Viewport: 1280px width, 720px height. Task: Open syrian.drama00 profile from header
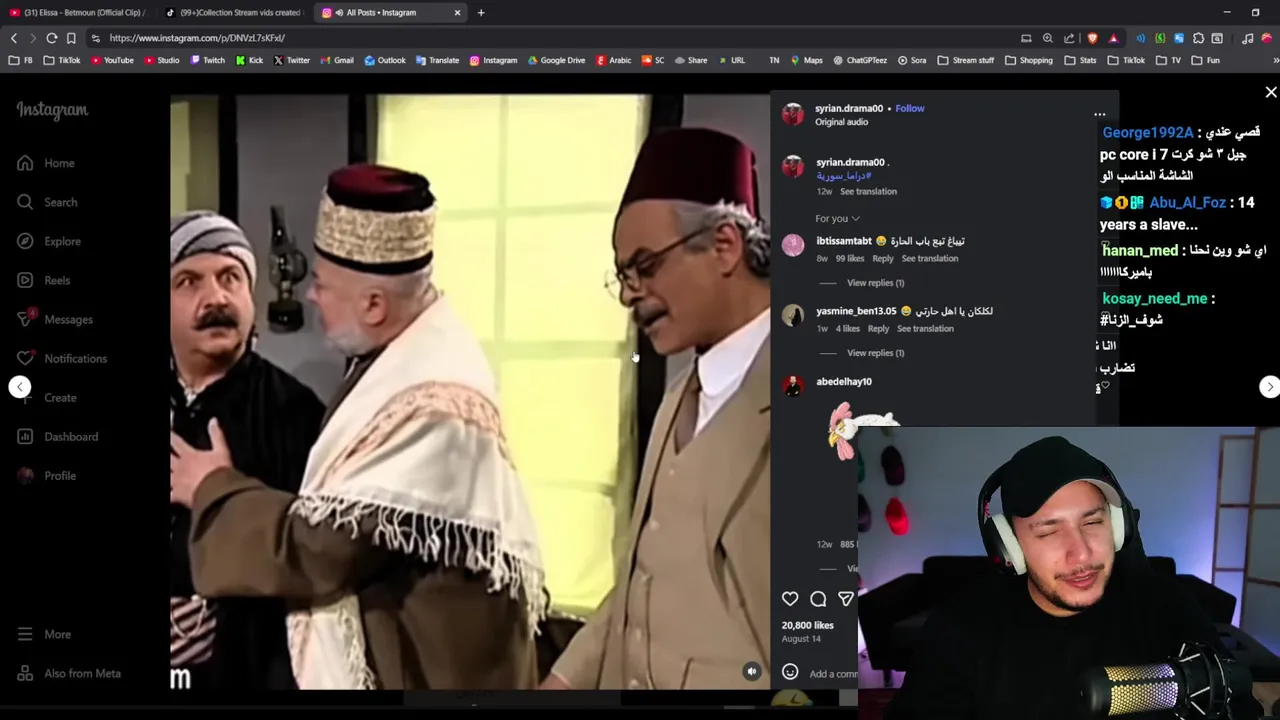pyautogui.click(x=849, y=108)
